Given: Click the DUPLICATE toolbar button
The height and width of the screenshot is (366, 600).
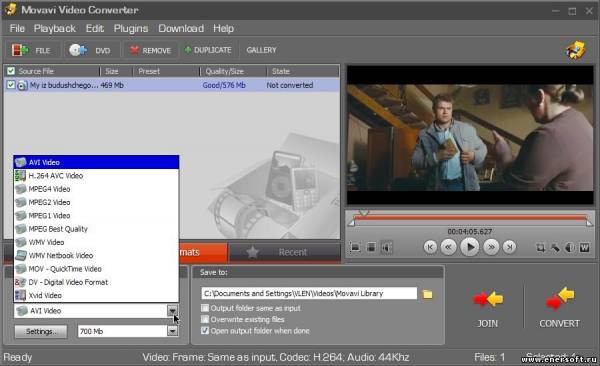Looking at the screenshot, I should [208, 50].
